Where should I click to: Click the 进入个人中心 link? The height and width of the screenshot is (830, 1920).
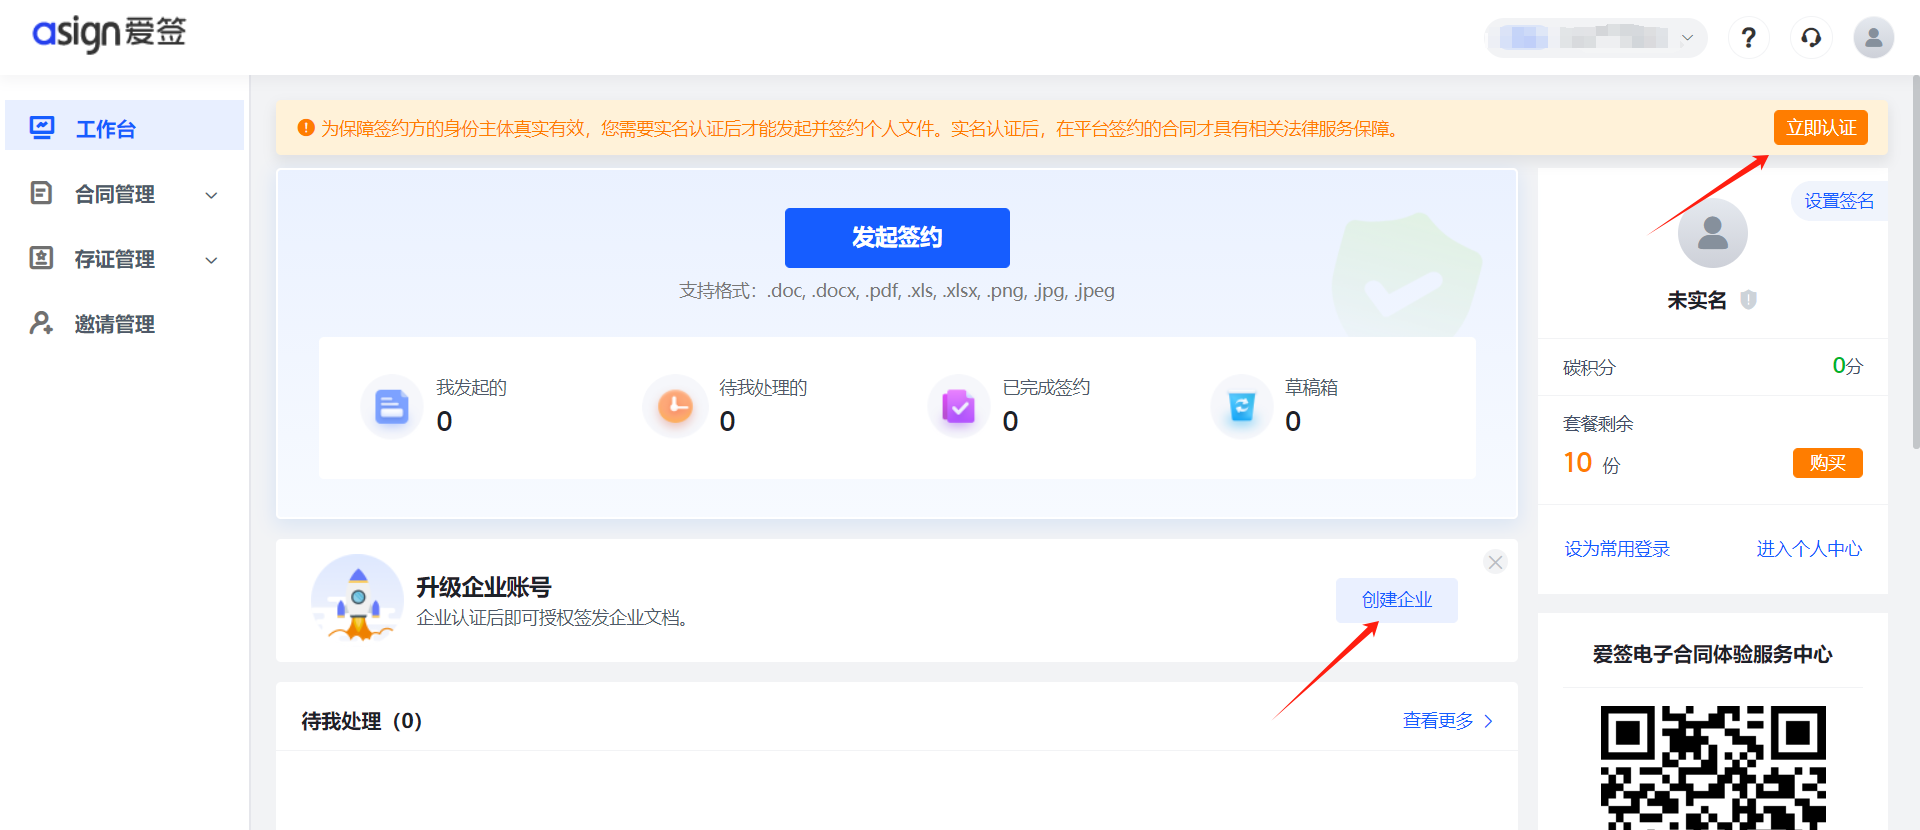pyautogui.click(x=1809, y=549)
